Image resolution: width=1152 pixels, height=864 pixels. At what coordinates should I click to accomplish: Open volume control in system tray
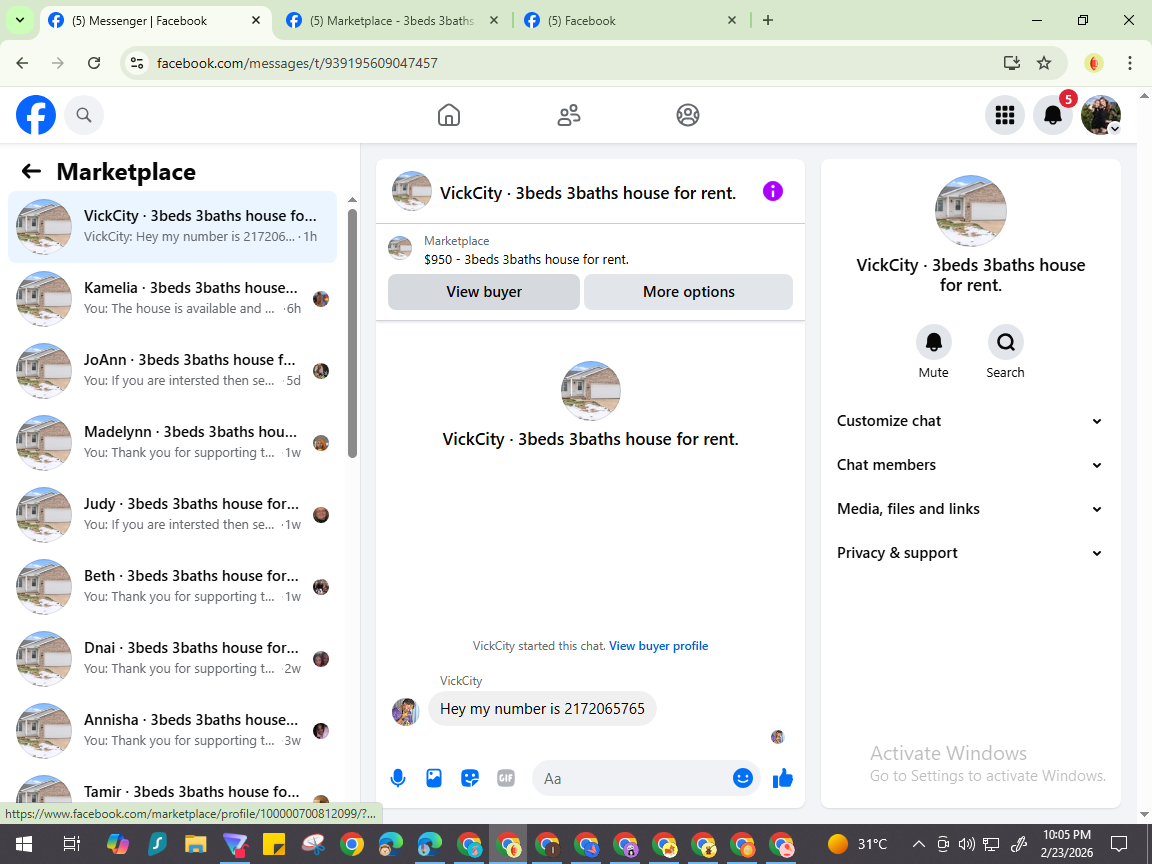click(x=967, y=844)
